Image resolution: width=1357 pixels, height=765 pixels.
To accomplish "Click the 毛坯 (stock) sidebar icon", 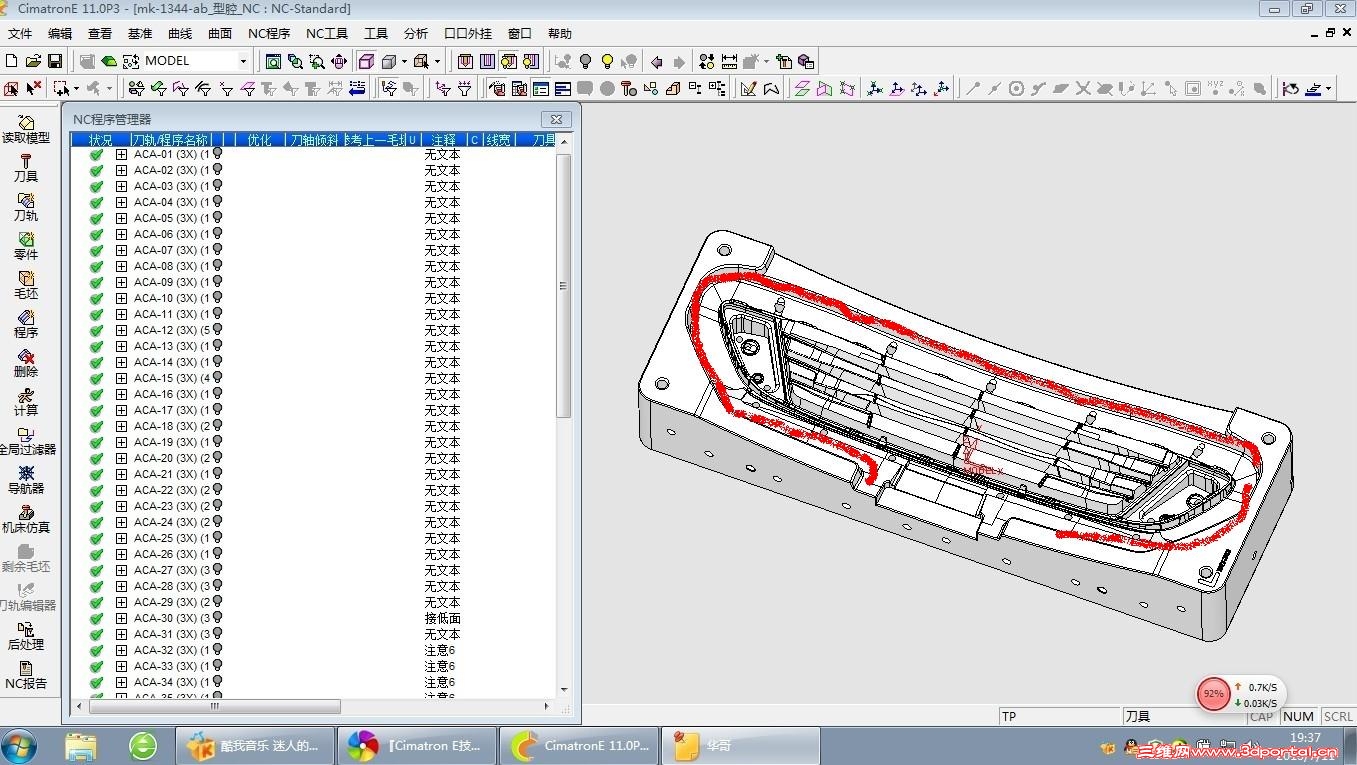I will point(26,278).
